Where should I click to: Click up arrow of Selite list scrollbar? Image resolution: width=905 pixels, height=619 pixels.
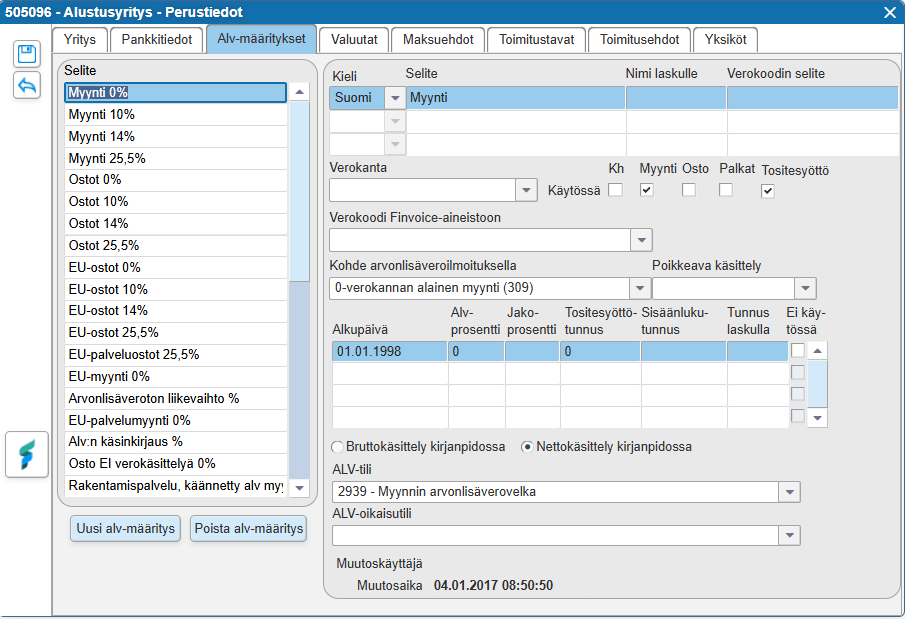300,92
